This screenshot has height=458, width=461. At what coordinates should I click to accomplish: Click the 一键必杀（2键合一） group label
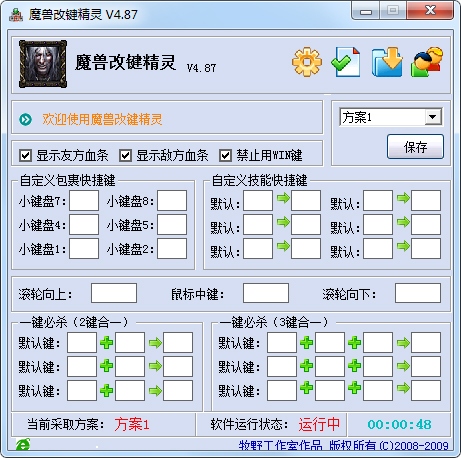click(74, 322)
